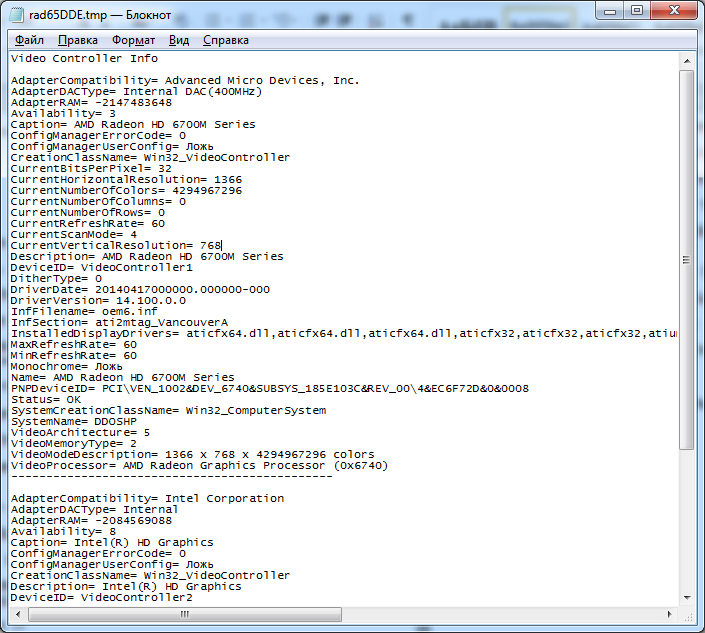This screenshot has width=705, height=633.
Task: Click the window resize grip corner
Action: [x=688, y=616]
